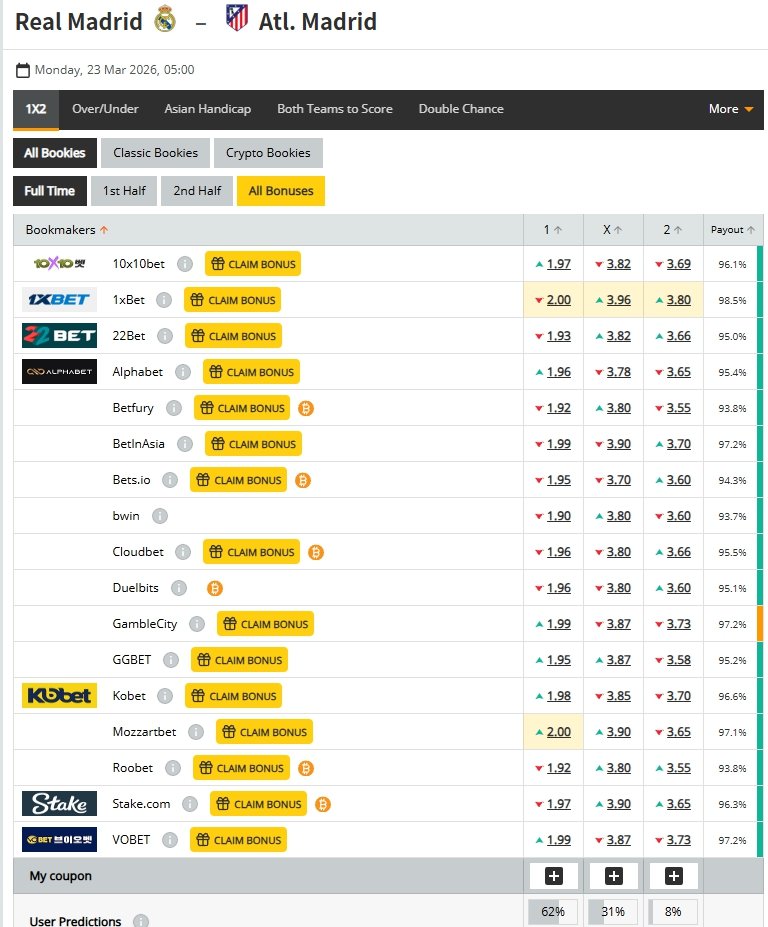Toggle the All Bonuses filter
This screenshot has height=927, width=768.
point(281,191)
